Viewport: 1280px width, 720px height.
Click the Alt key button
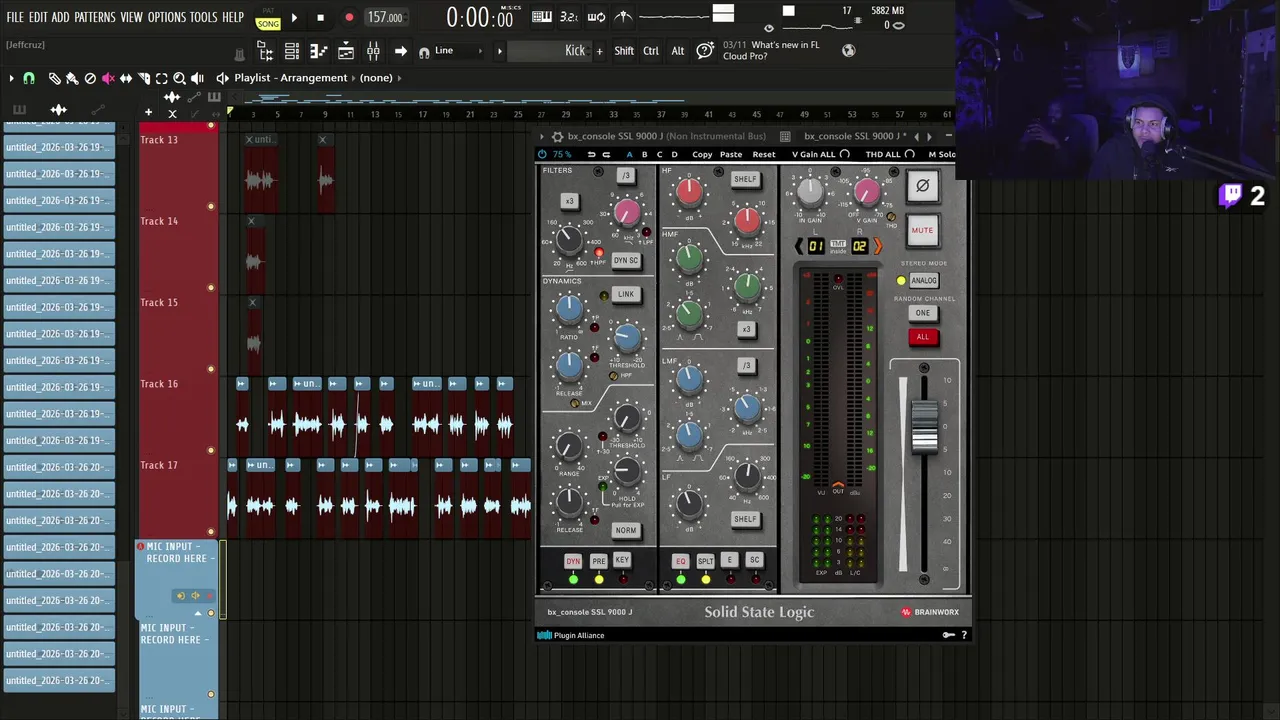(x=678, y=51)
